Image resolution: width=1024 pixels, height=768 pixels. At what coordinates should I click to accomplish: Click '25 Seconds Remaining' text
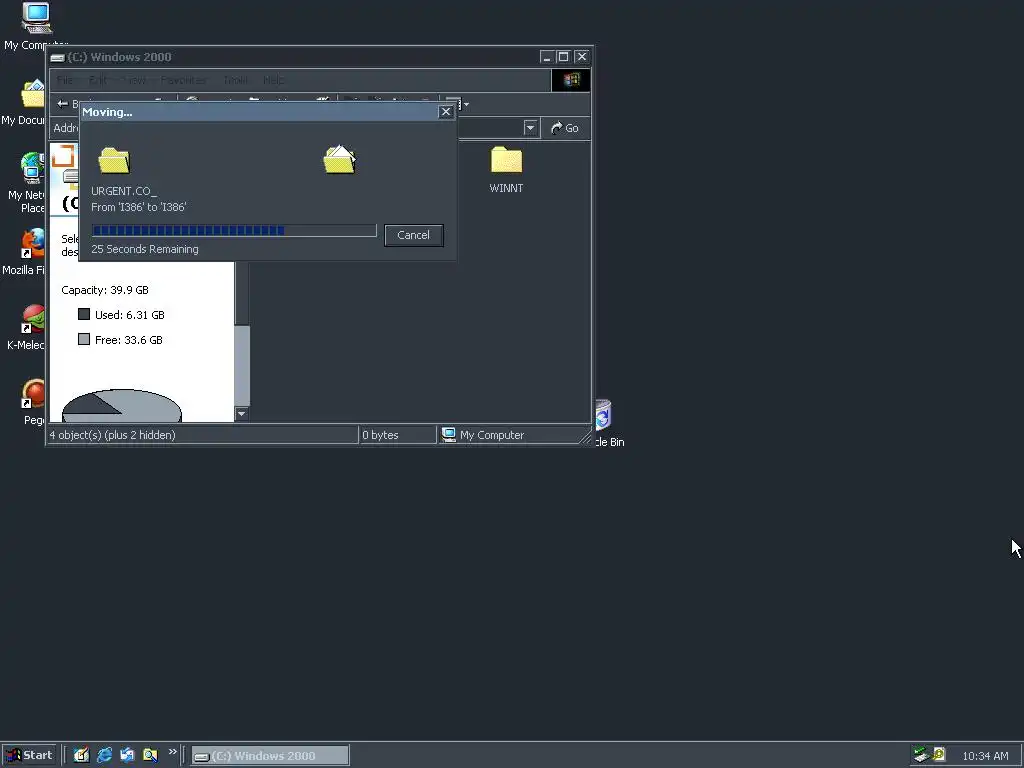coord(145,249)
